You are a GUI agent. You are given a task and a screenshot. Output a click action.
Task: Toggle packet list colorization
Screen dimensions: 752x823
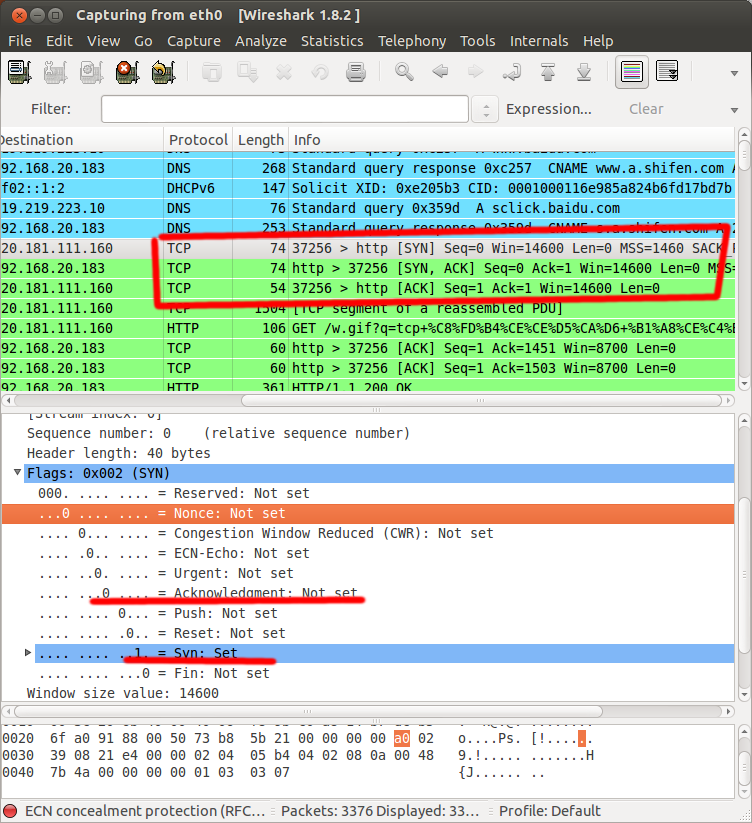[632, 72]
